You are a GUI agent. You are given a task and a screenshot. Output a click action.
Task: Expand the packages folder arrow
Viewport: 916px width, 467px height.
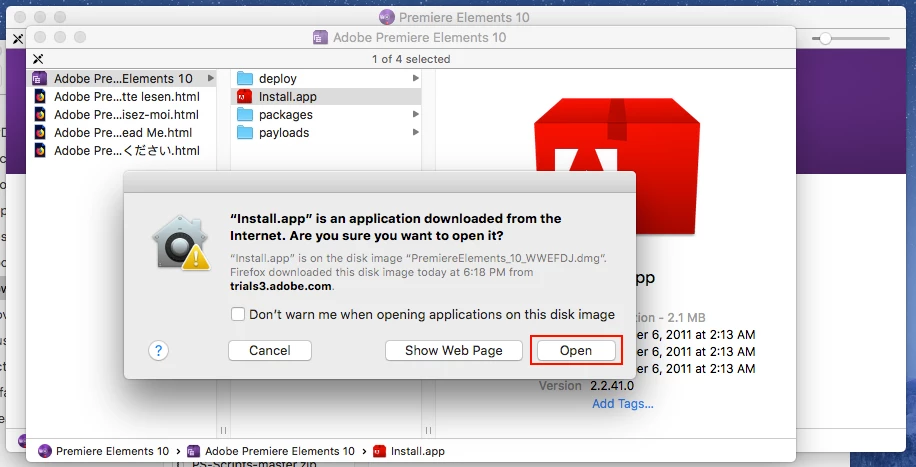pos(415,115)
